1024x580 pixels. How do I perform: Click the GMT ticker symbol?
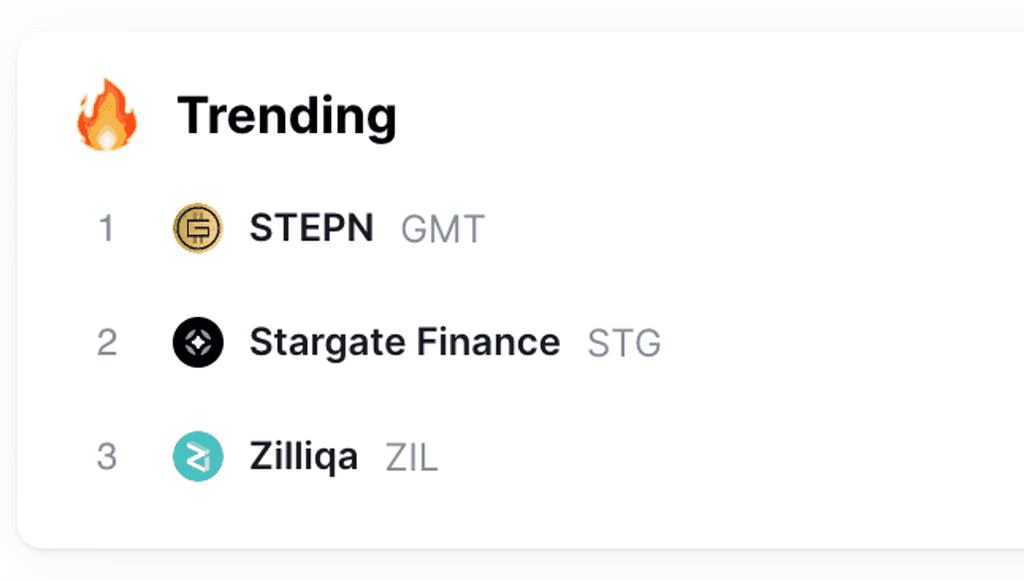point(443,229)
